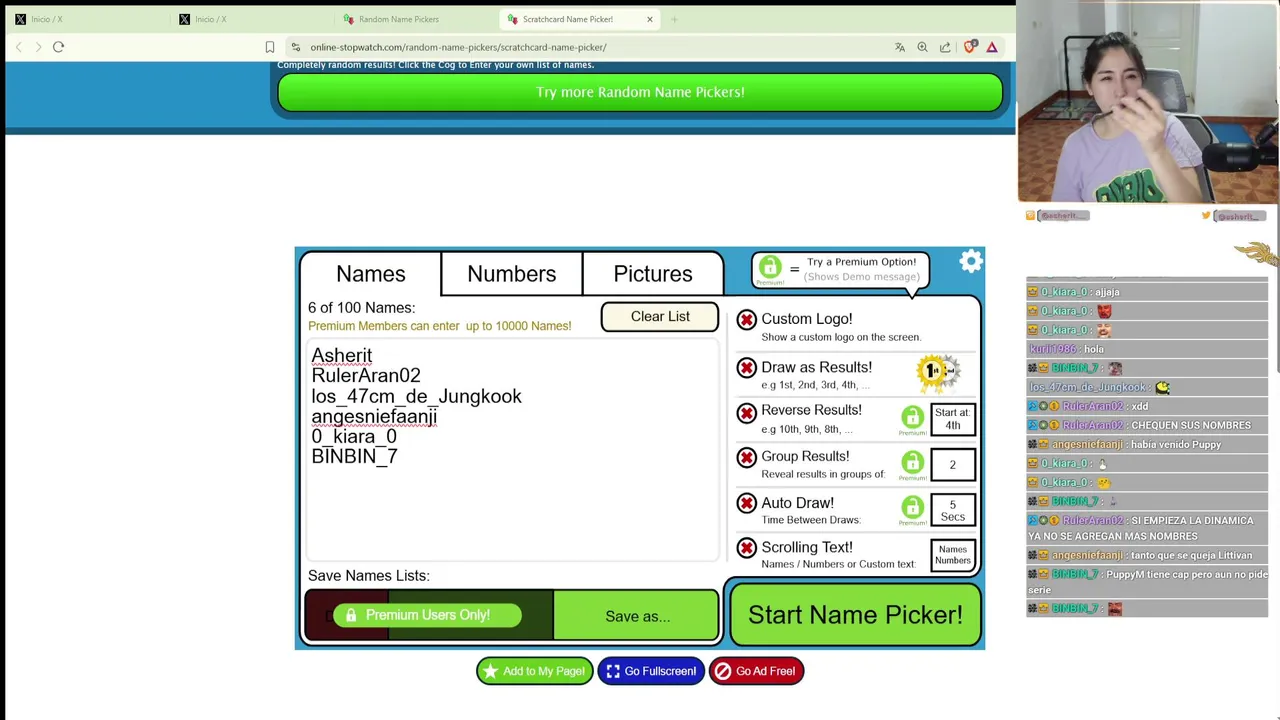Toggle the Reverse Results option
Screen dimensions: 1280x720
coord(747,413)
